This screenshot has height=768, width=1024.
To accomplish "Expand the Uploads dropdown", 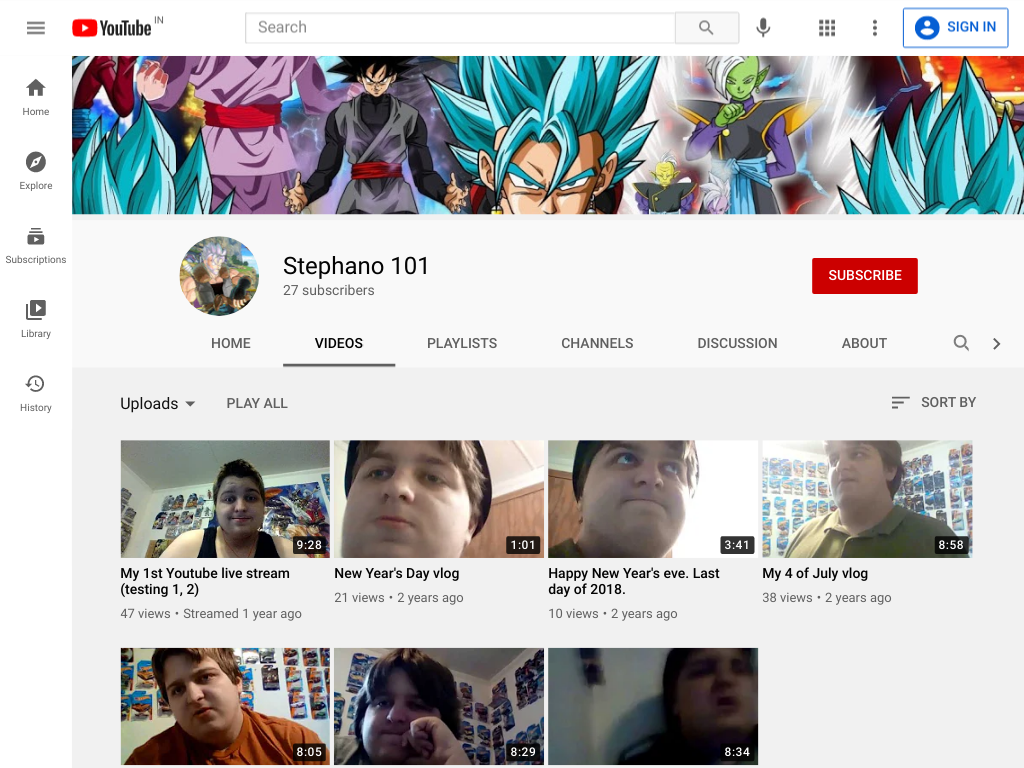I will (157, 404).
